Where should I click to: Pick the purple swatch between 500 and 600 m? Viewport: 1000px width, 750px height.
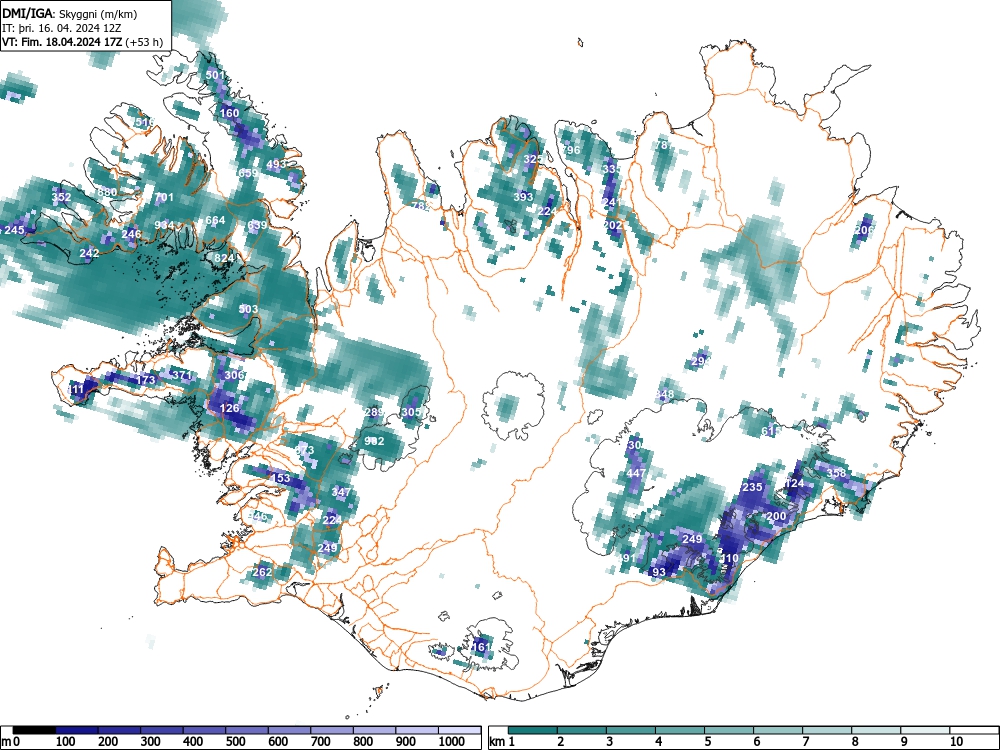pos(247,730)
